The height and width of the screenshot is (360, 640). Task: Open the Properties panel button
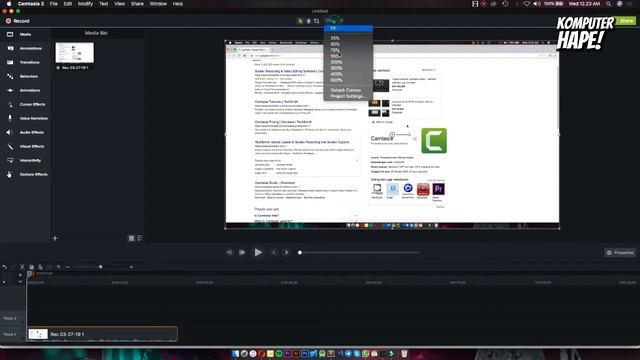tap(620, 253)
